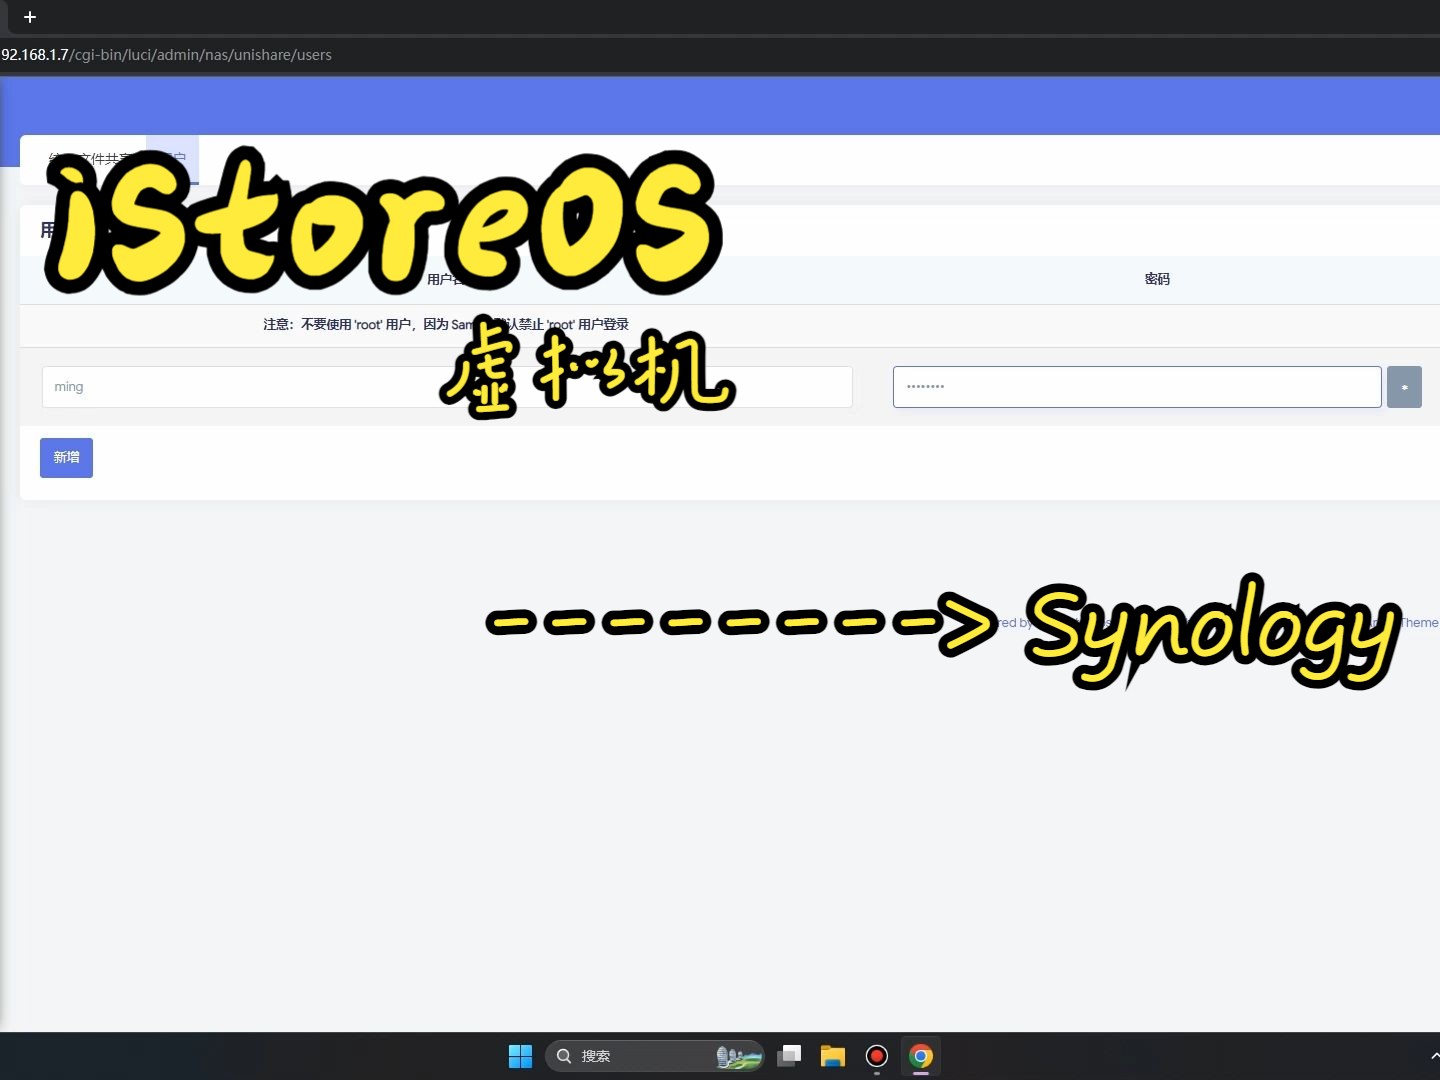Toggle password visibility with the asterisk button
Viewport: 1440px width, 1080px height.
[x=1404, y=387]
